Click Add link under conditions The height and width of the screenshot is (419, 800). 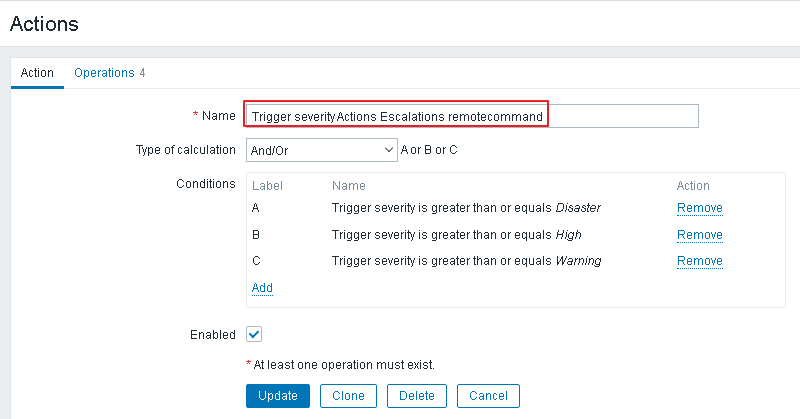tap(262, 288)
